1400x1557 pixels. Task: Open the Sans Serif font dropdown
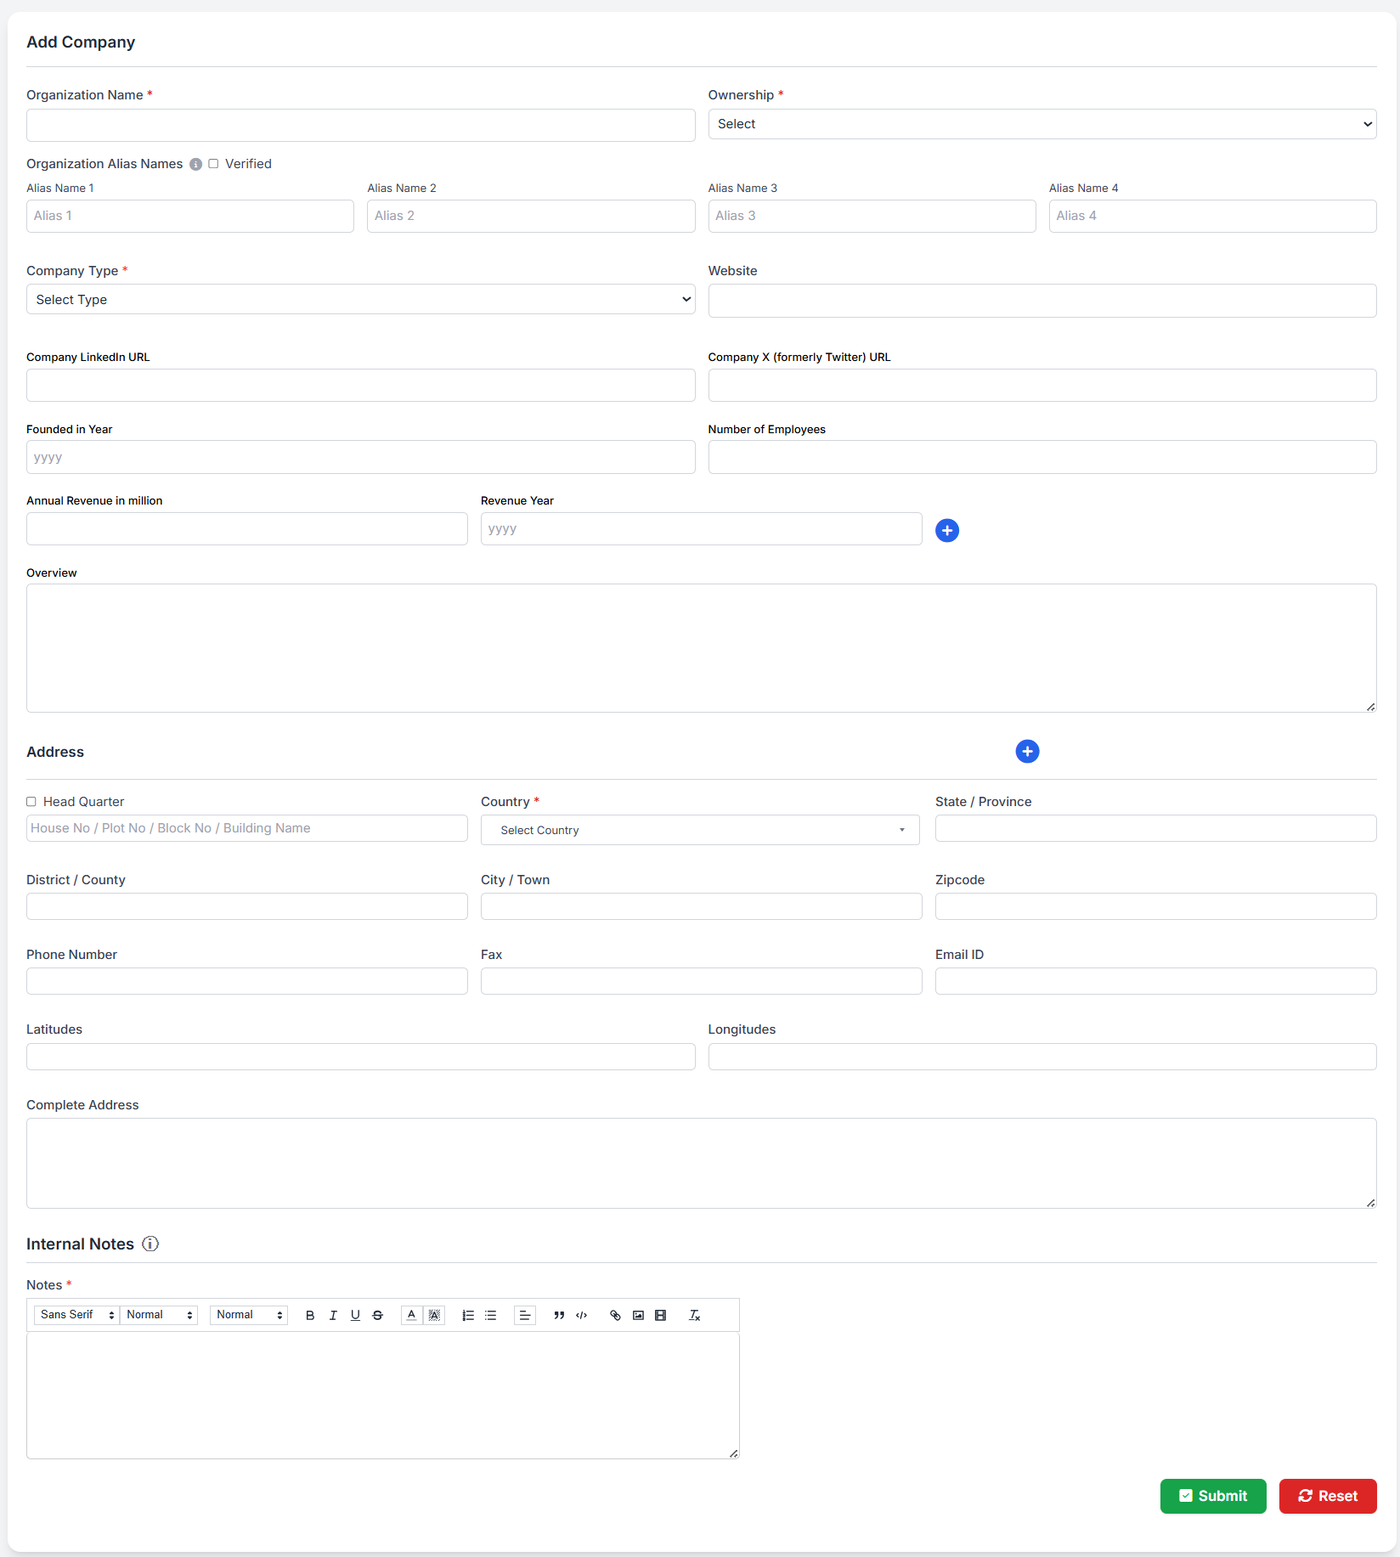click(x=77, y=1315)
